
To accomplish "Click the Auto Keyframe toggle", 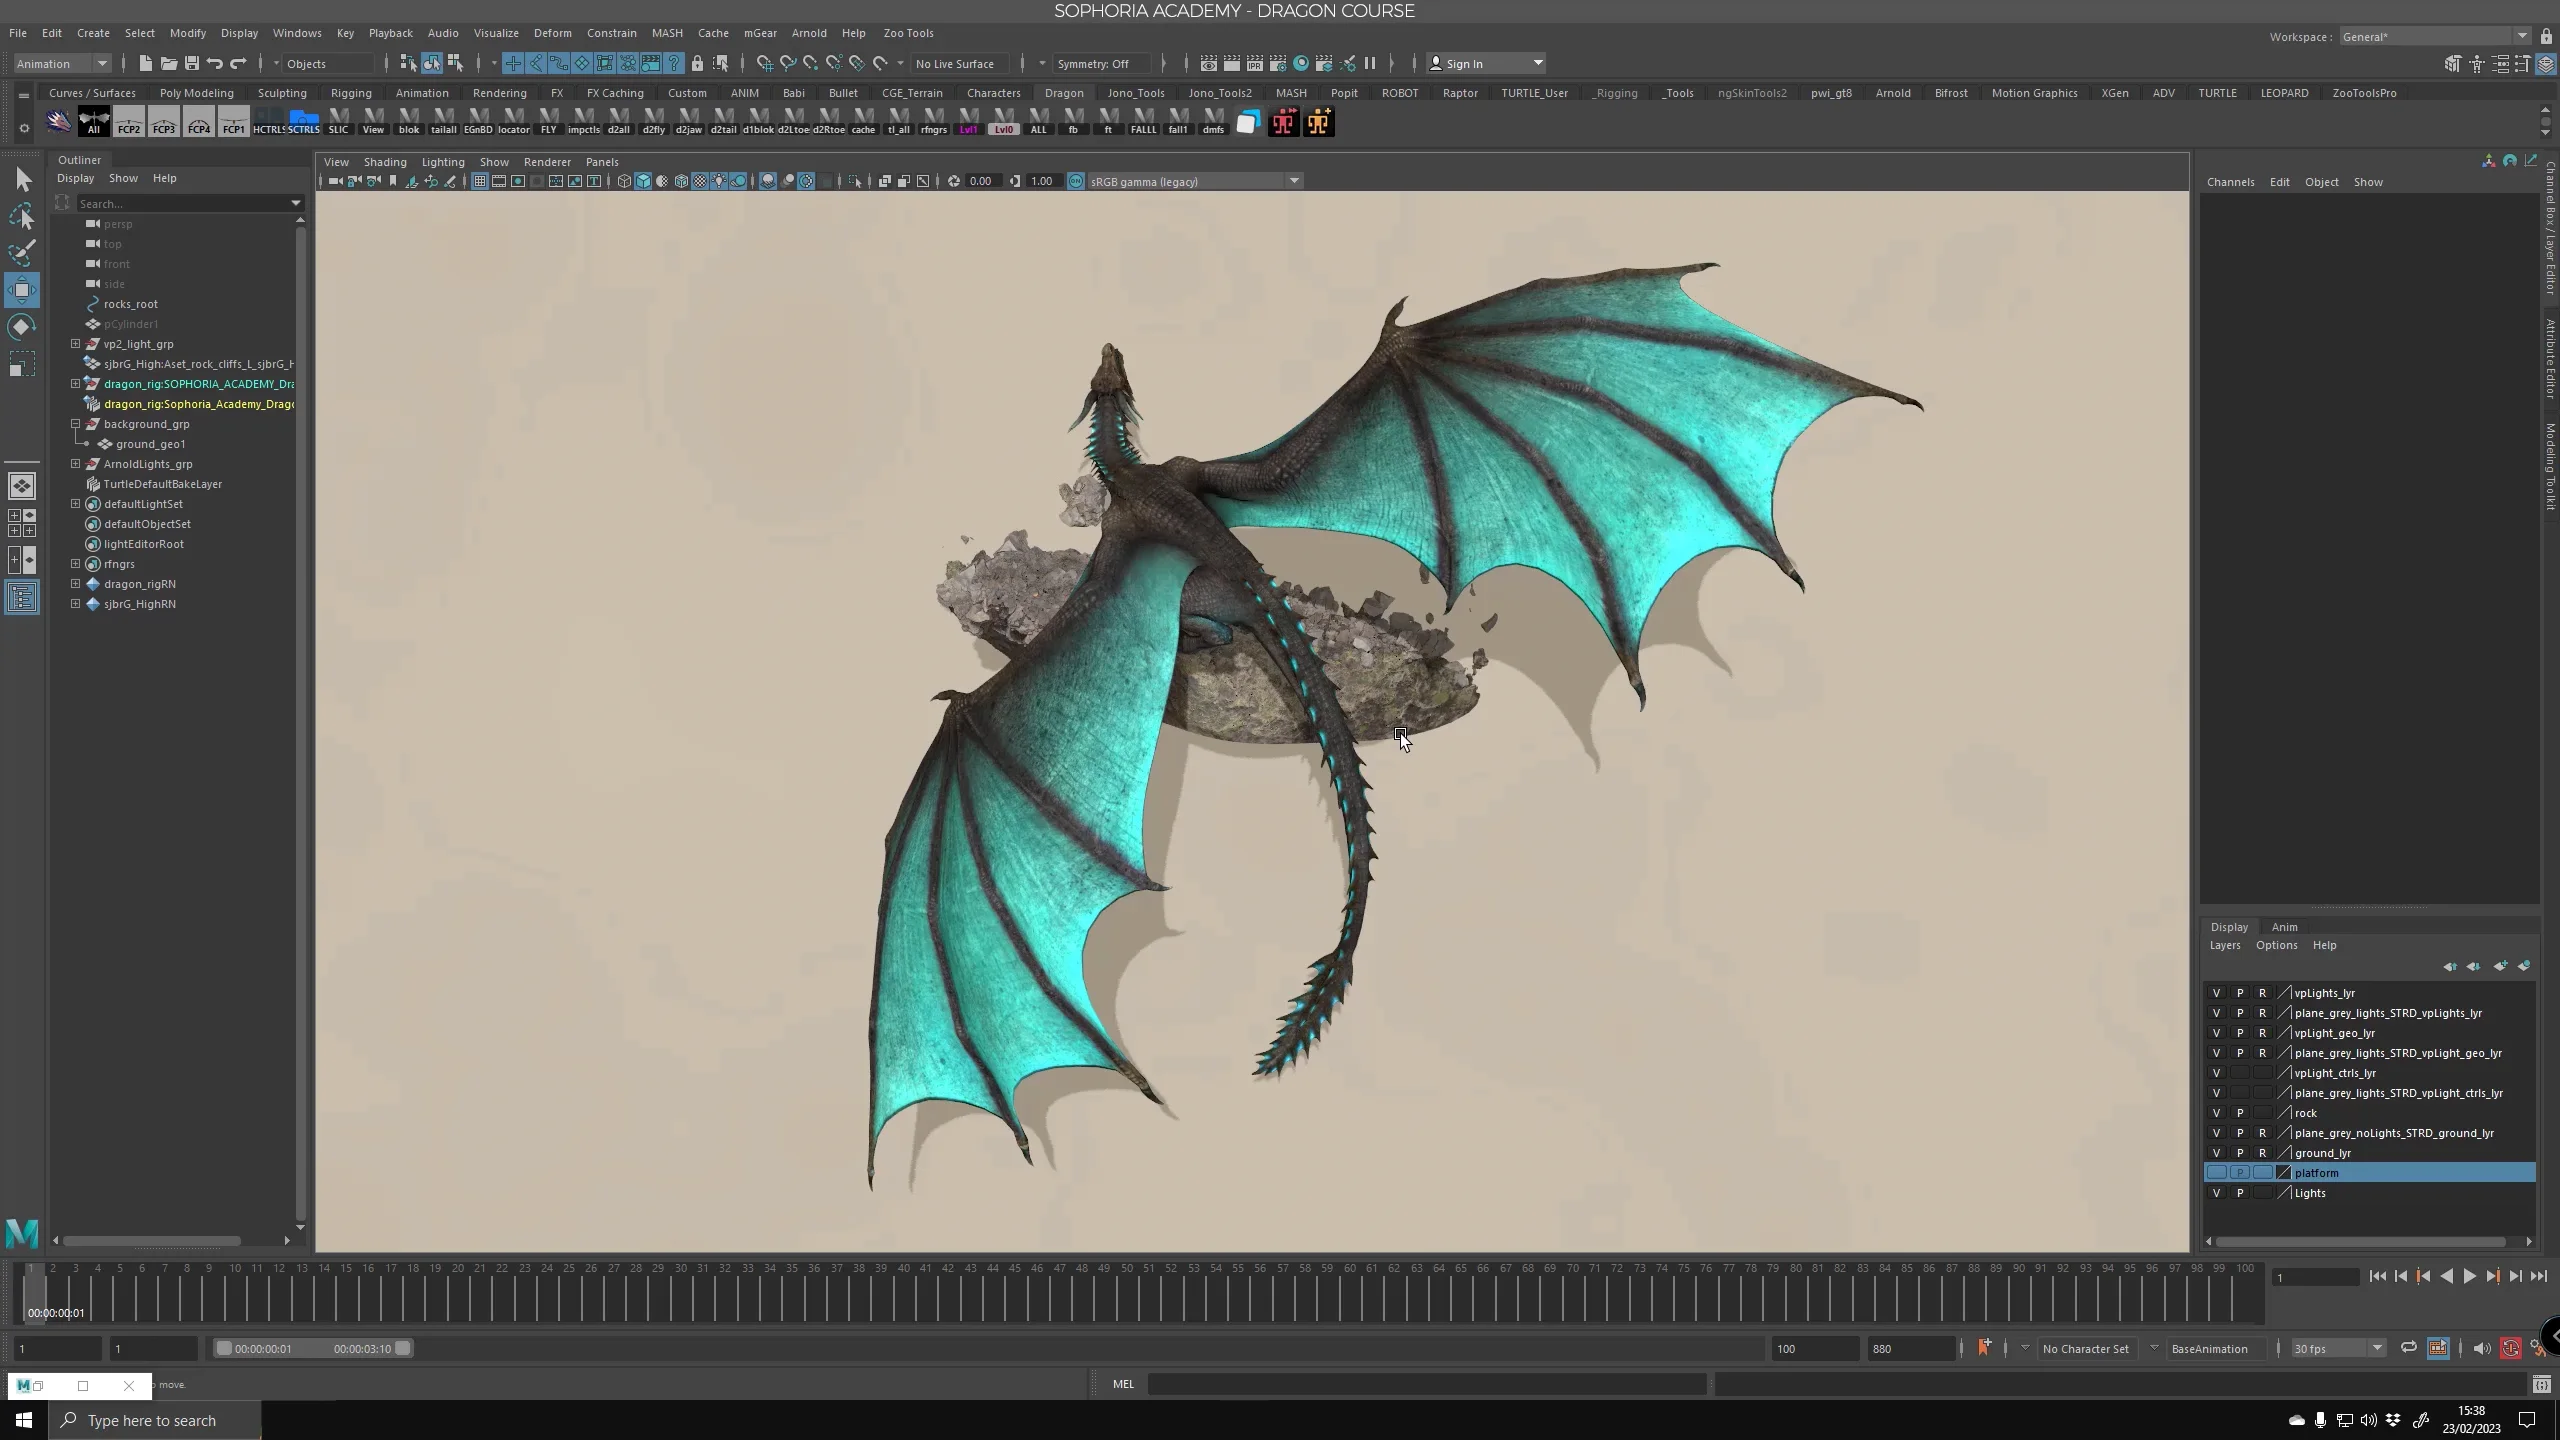I will pos(2510,1348).
